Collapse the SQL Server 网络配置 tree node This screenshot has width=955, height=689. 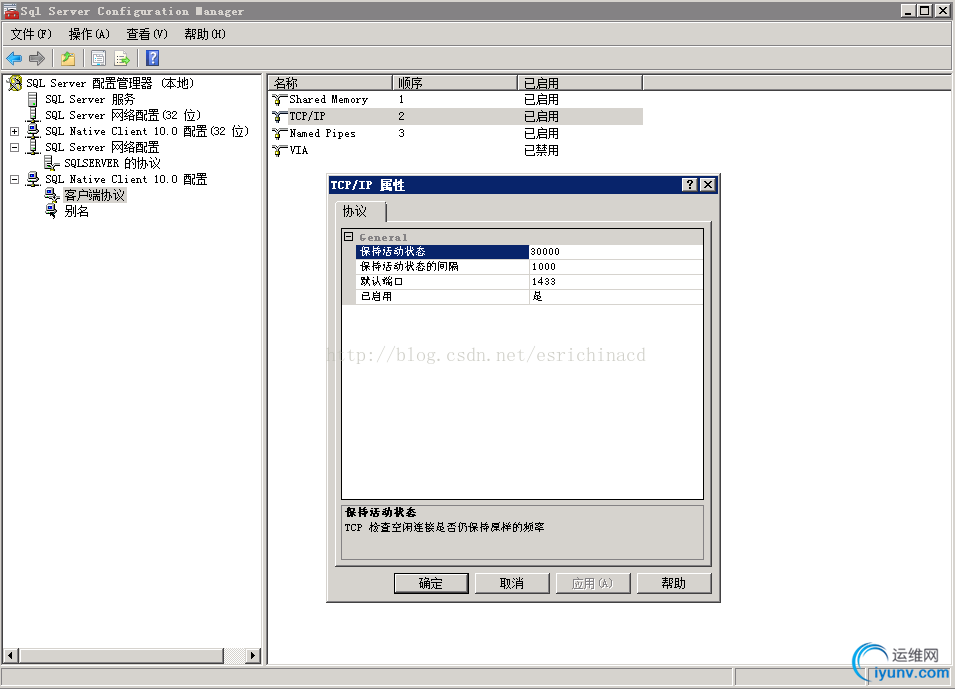tap(15, 147)
